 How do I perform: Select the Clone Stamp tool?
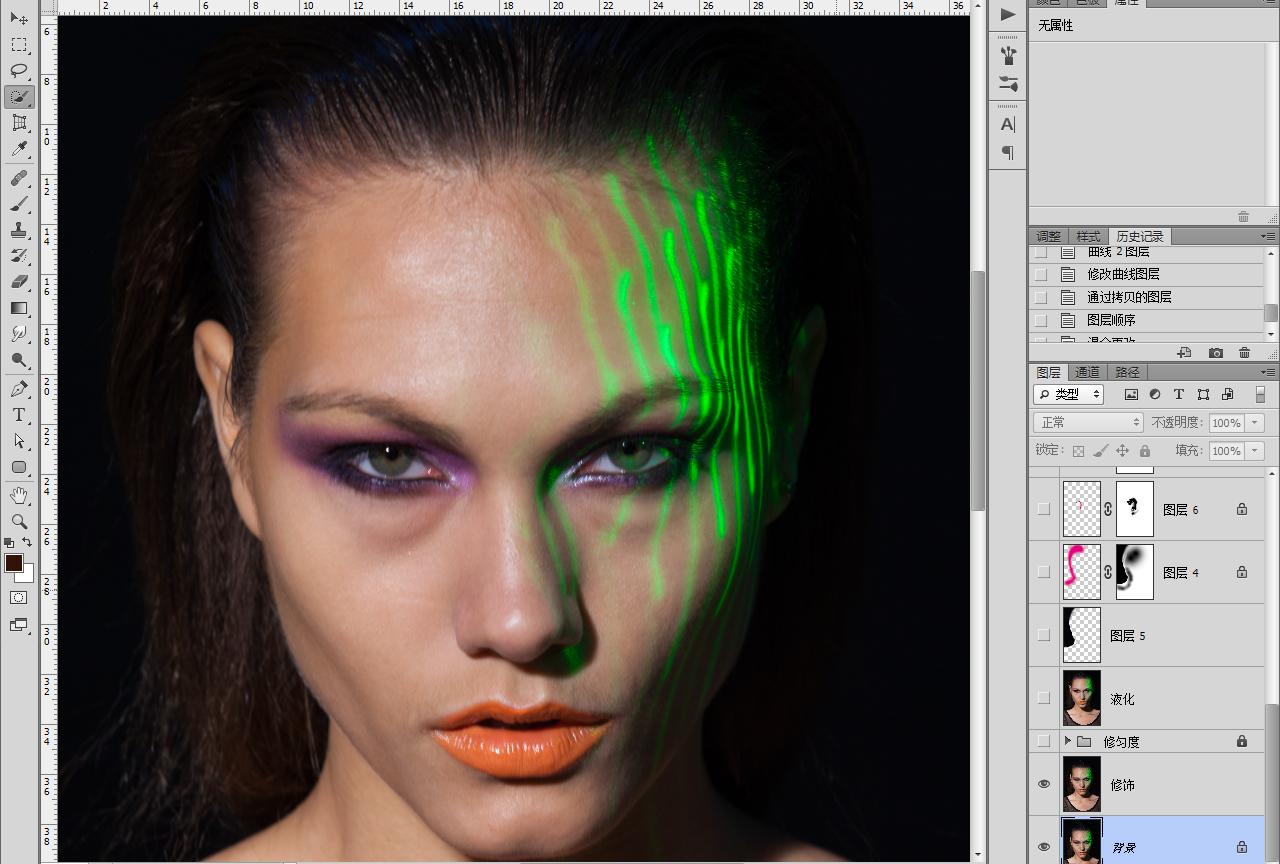coord(19,230)
